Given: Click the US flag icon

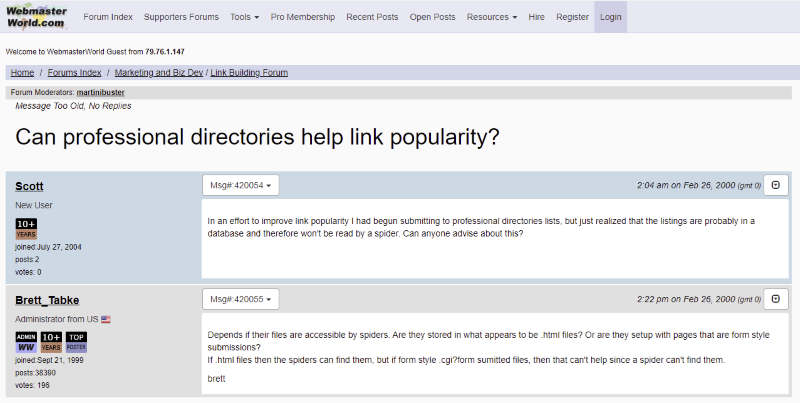Looking at the screenshot, I should (x=106, y=319).
